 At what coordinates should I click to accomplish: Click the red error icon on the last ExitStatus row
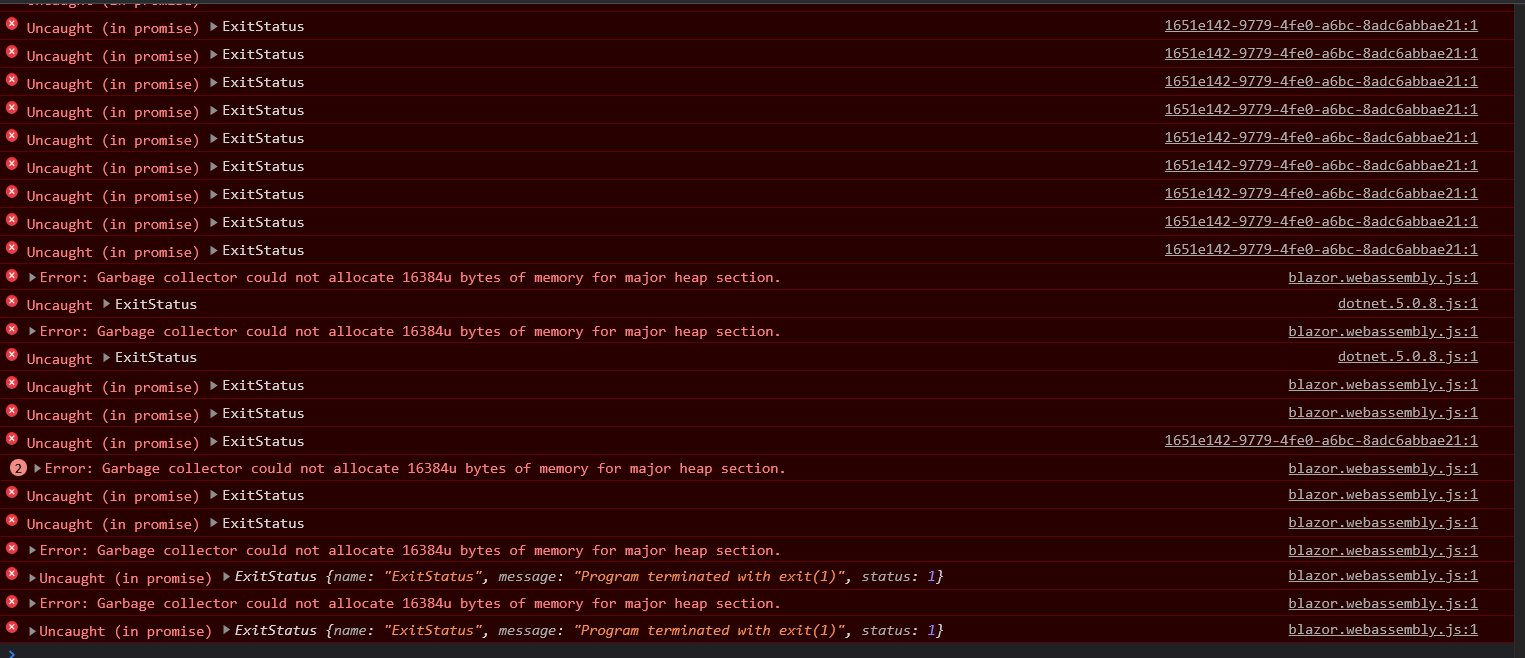coord(11,630)
